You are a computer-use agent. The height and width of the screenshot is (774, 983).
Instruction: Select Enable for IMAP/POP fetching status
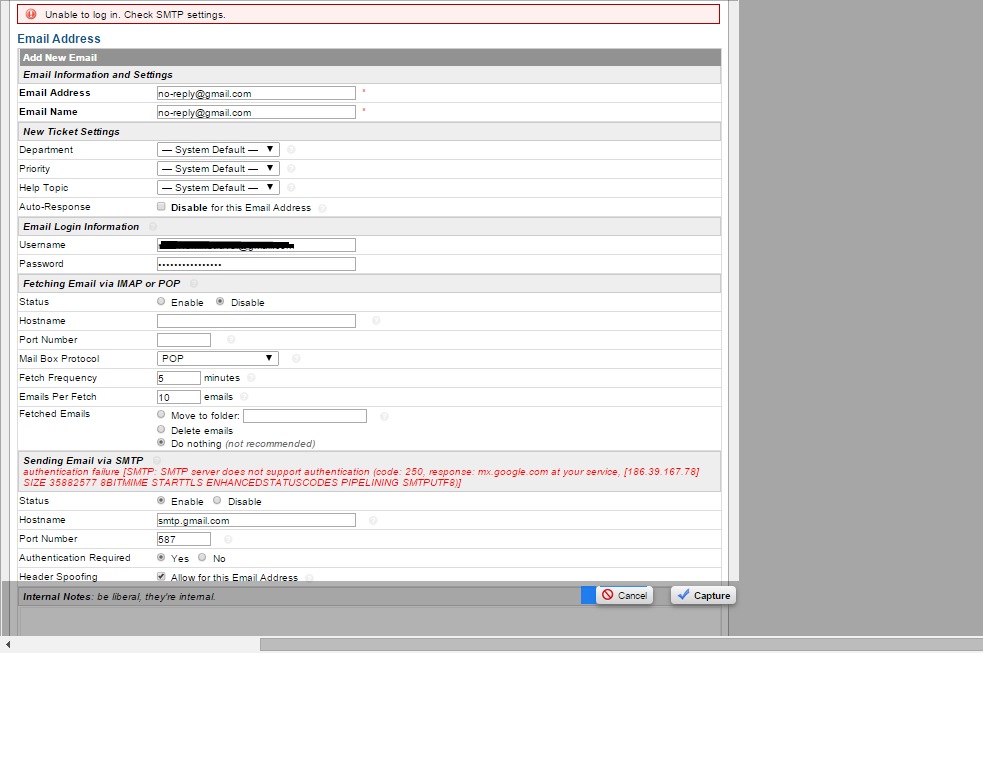(x=162, y=302)
